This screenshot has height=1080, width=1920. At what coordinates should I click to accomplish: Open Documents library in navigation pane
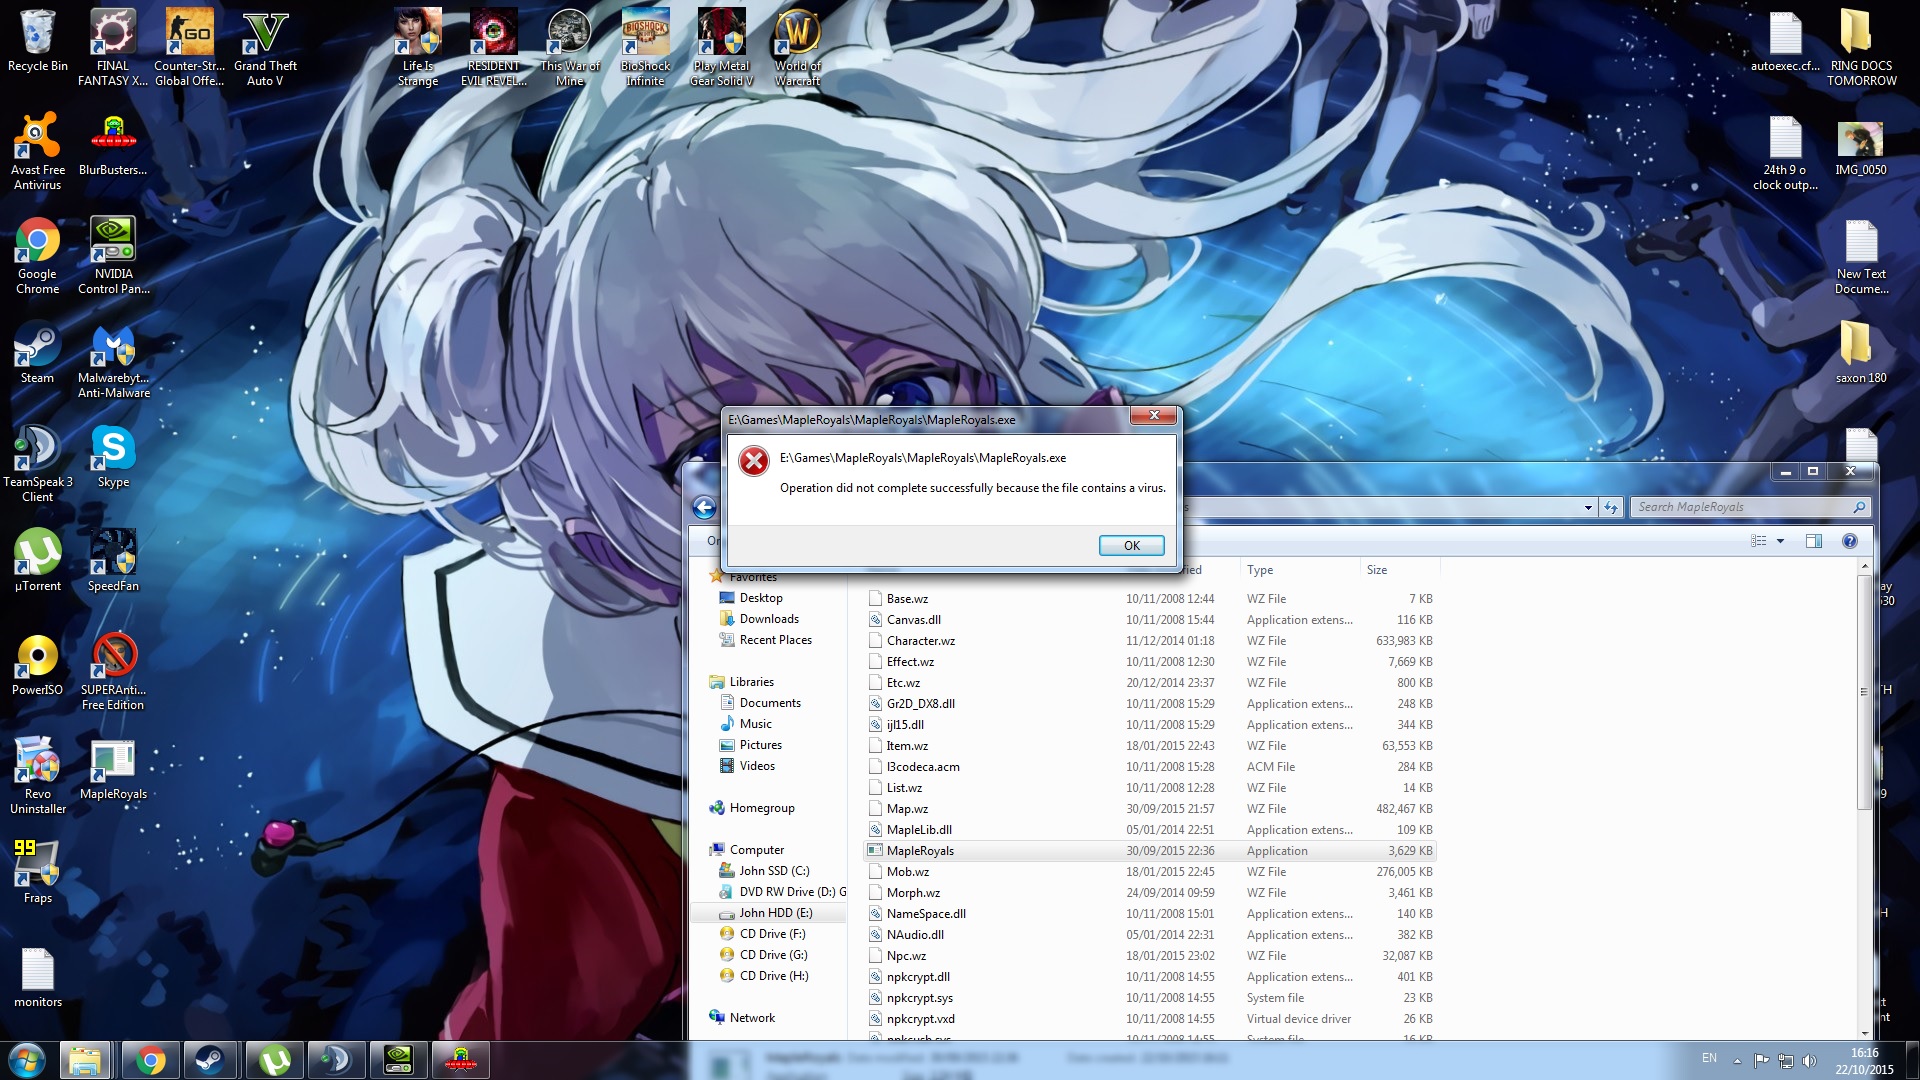(x=769, y=703)
